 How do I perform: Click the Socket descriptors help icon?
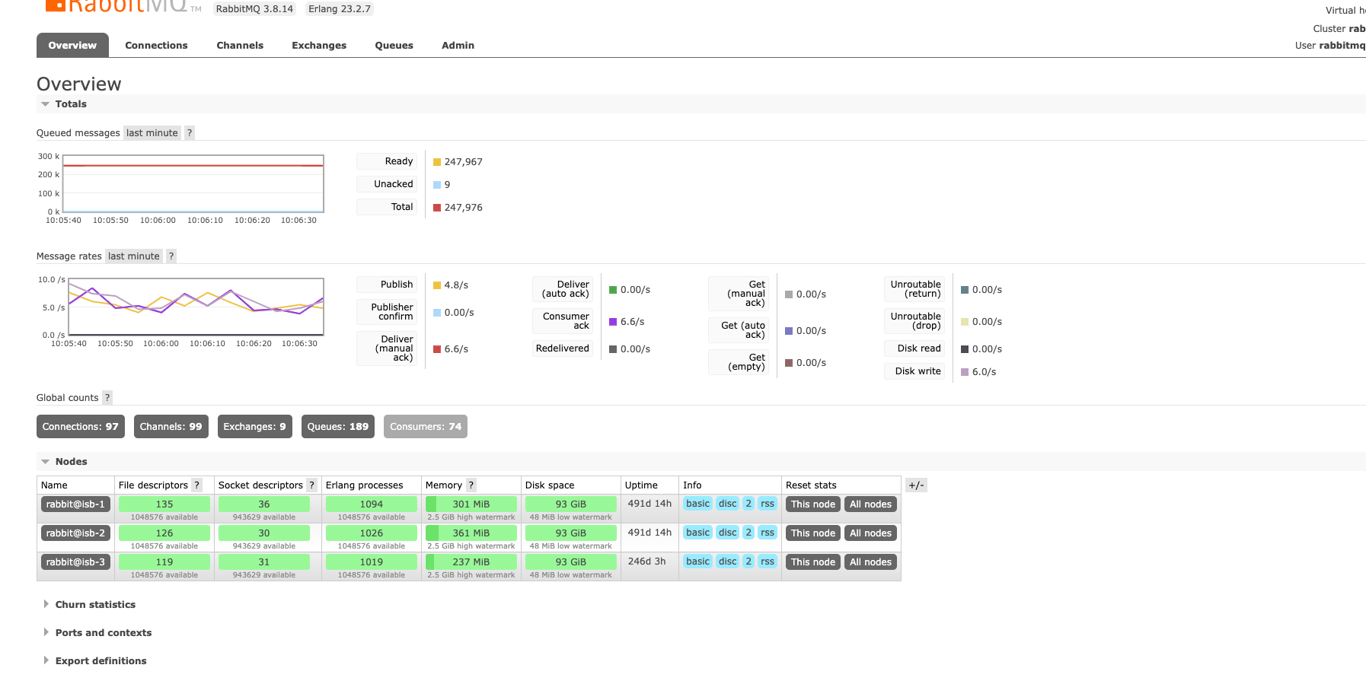[312, 485]
